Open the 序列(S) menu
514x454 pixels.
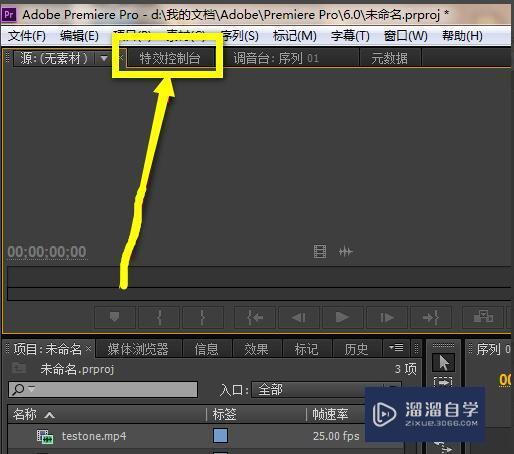(x=240, y=36)
